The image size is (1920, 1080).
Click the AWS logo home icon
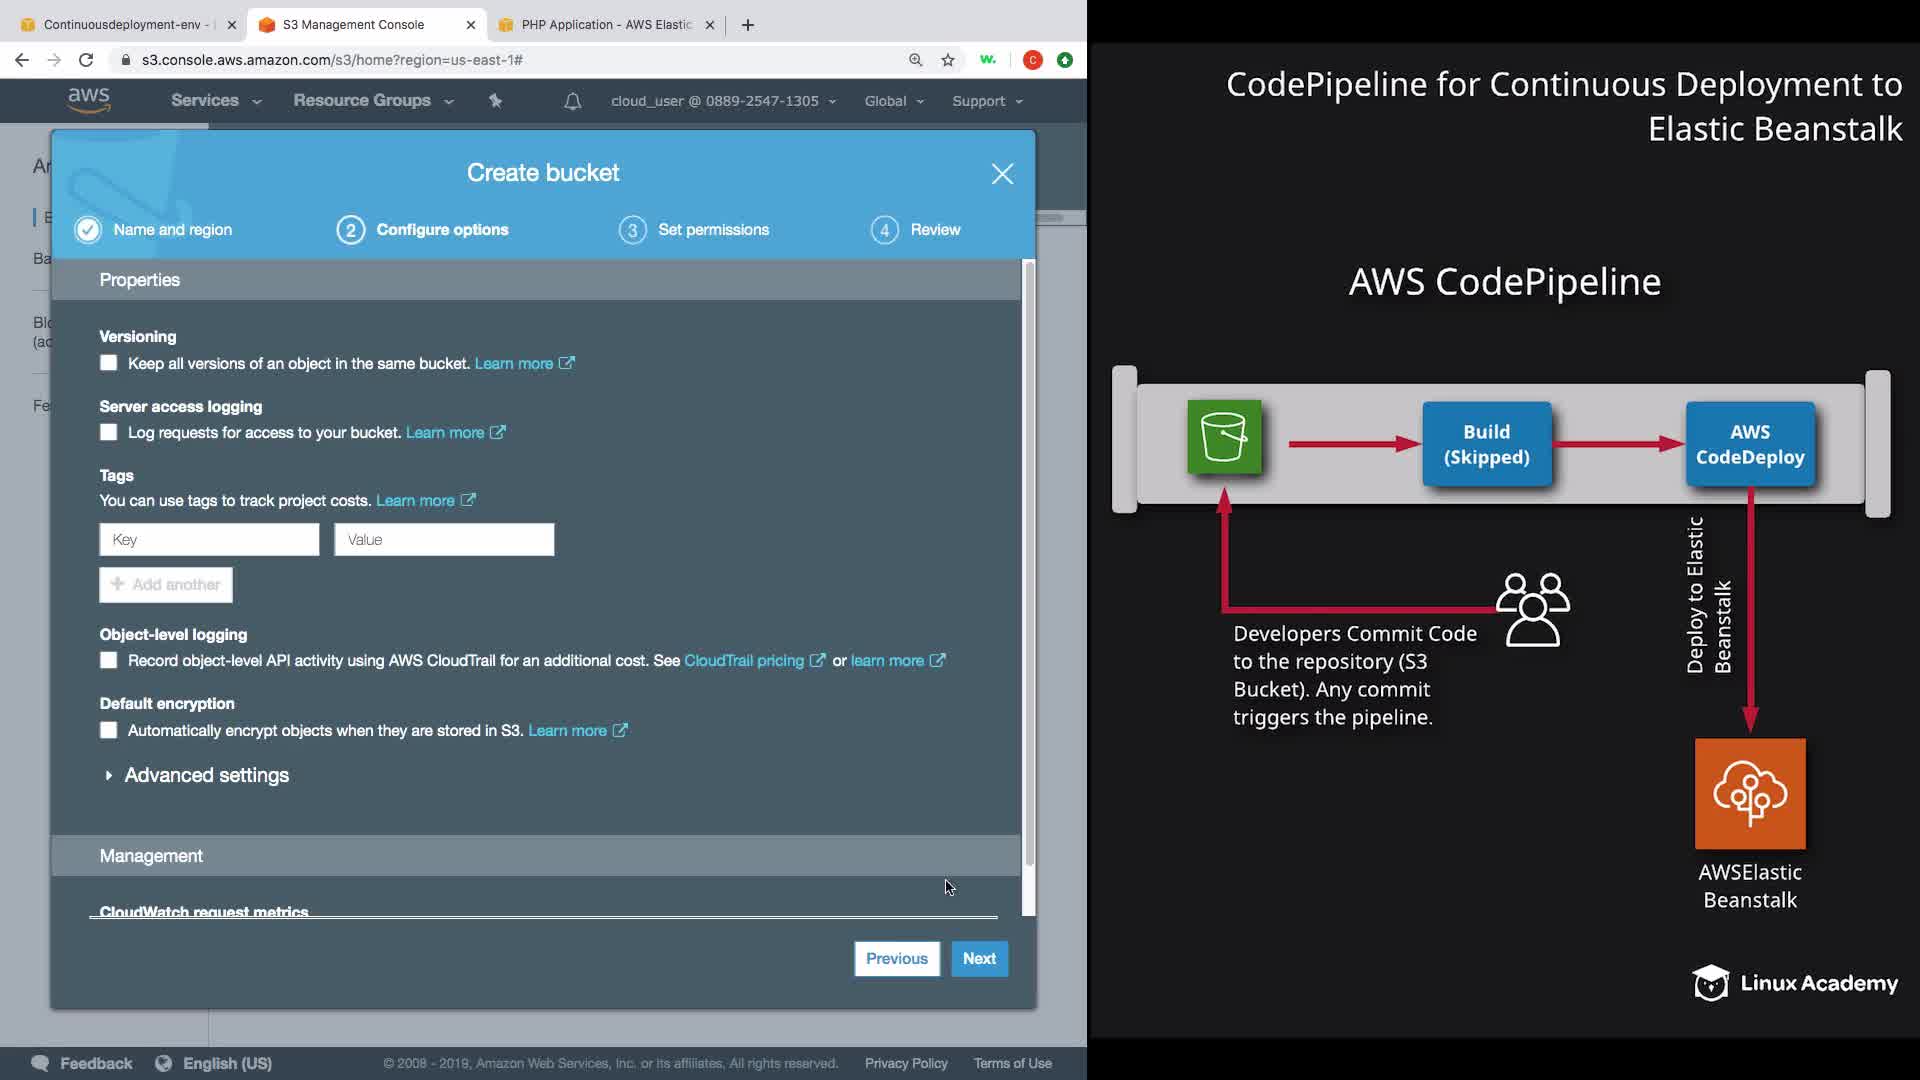88,100
